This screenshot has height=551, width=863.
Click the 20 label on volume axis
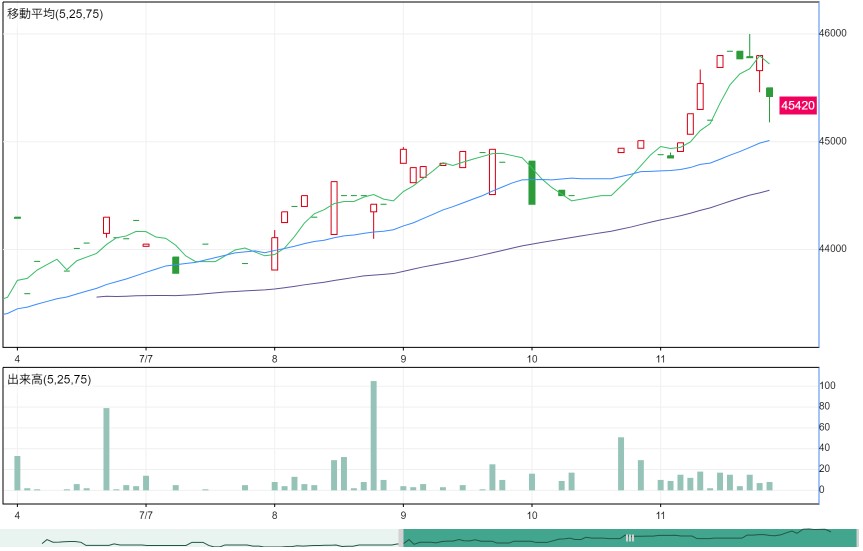point(824,468)
